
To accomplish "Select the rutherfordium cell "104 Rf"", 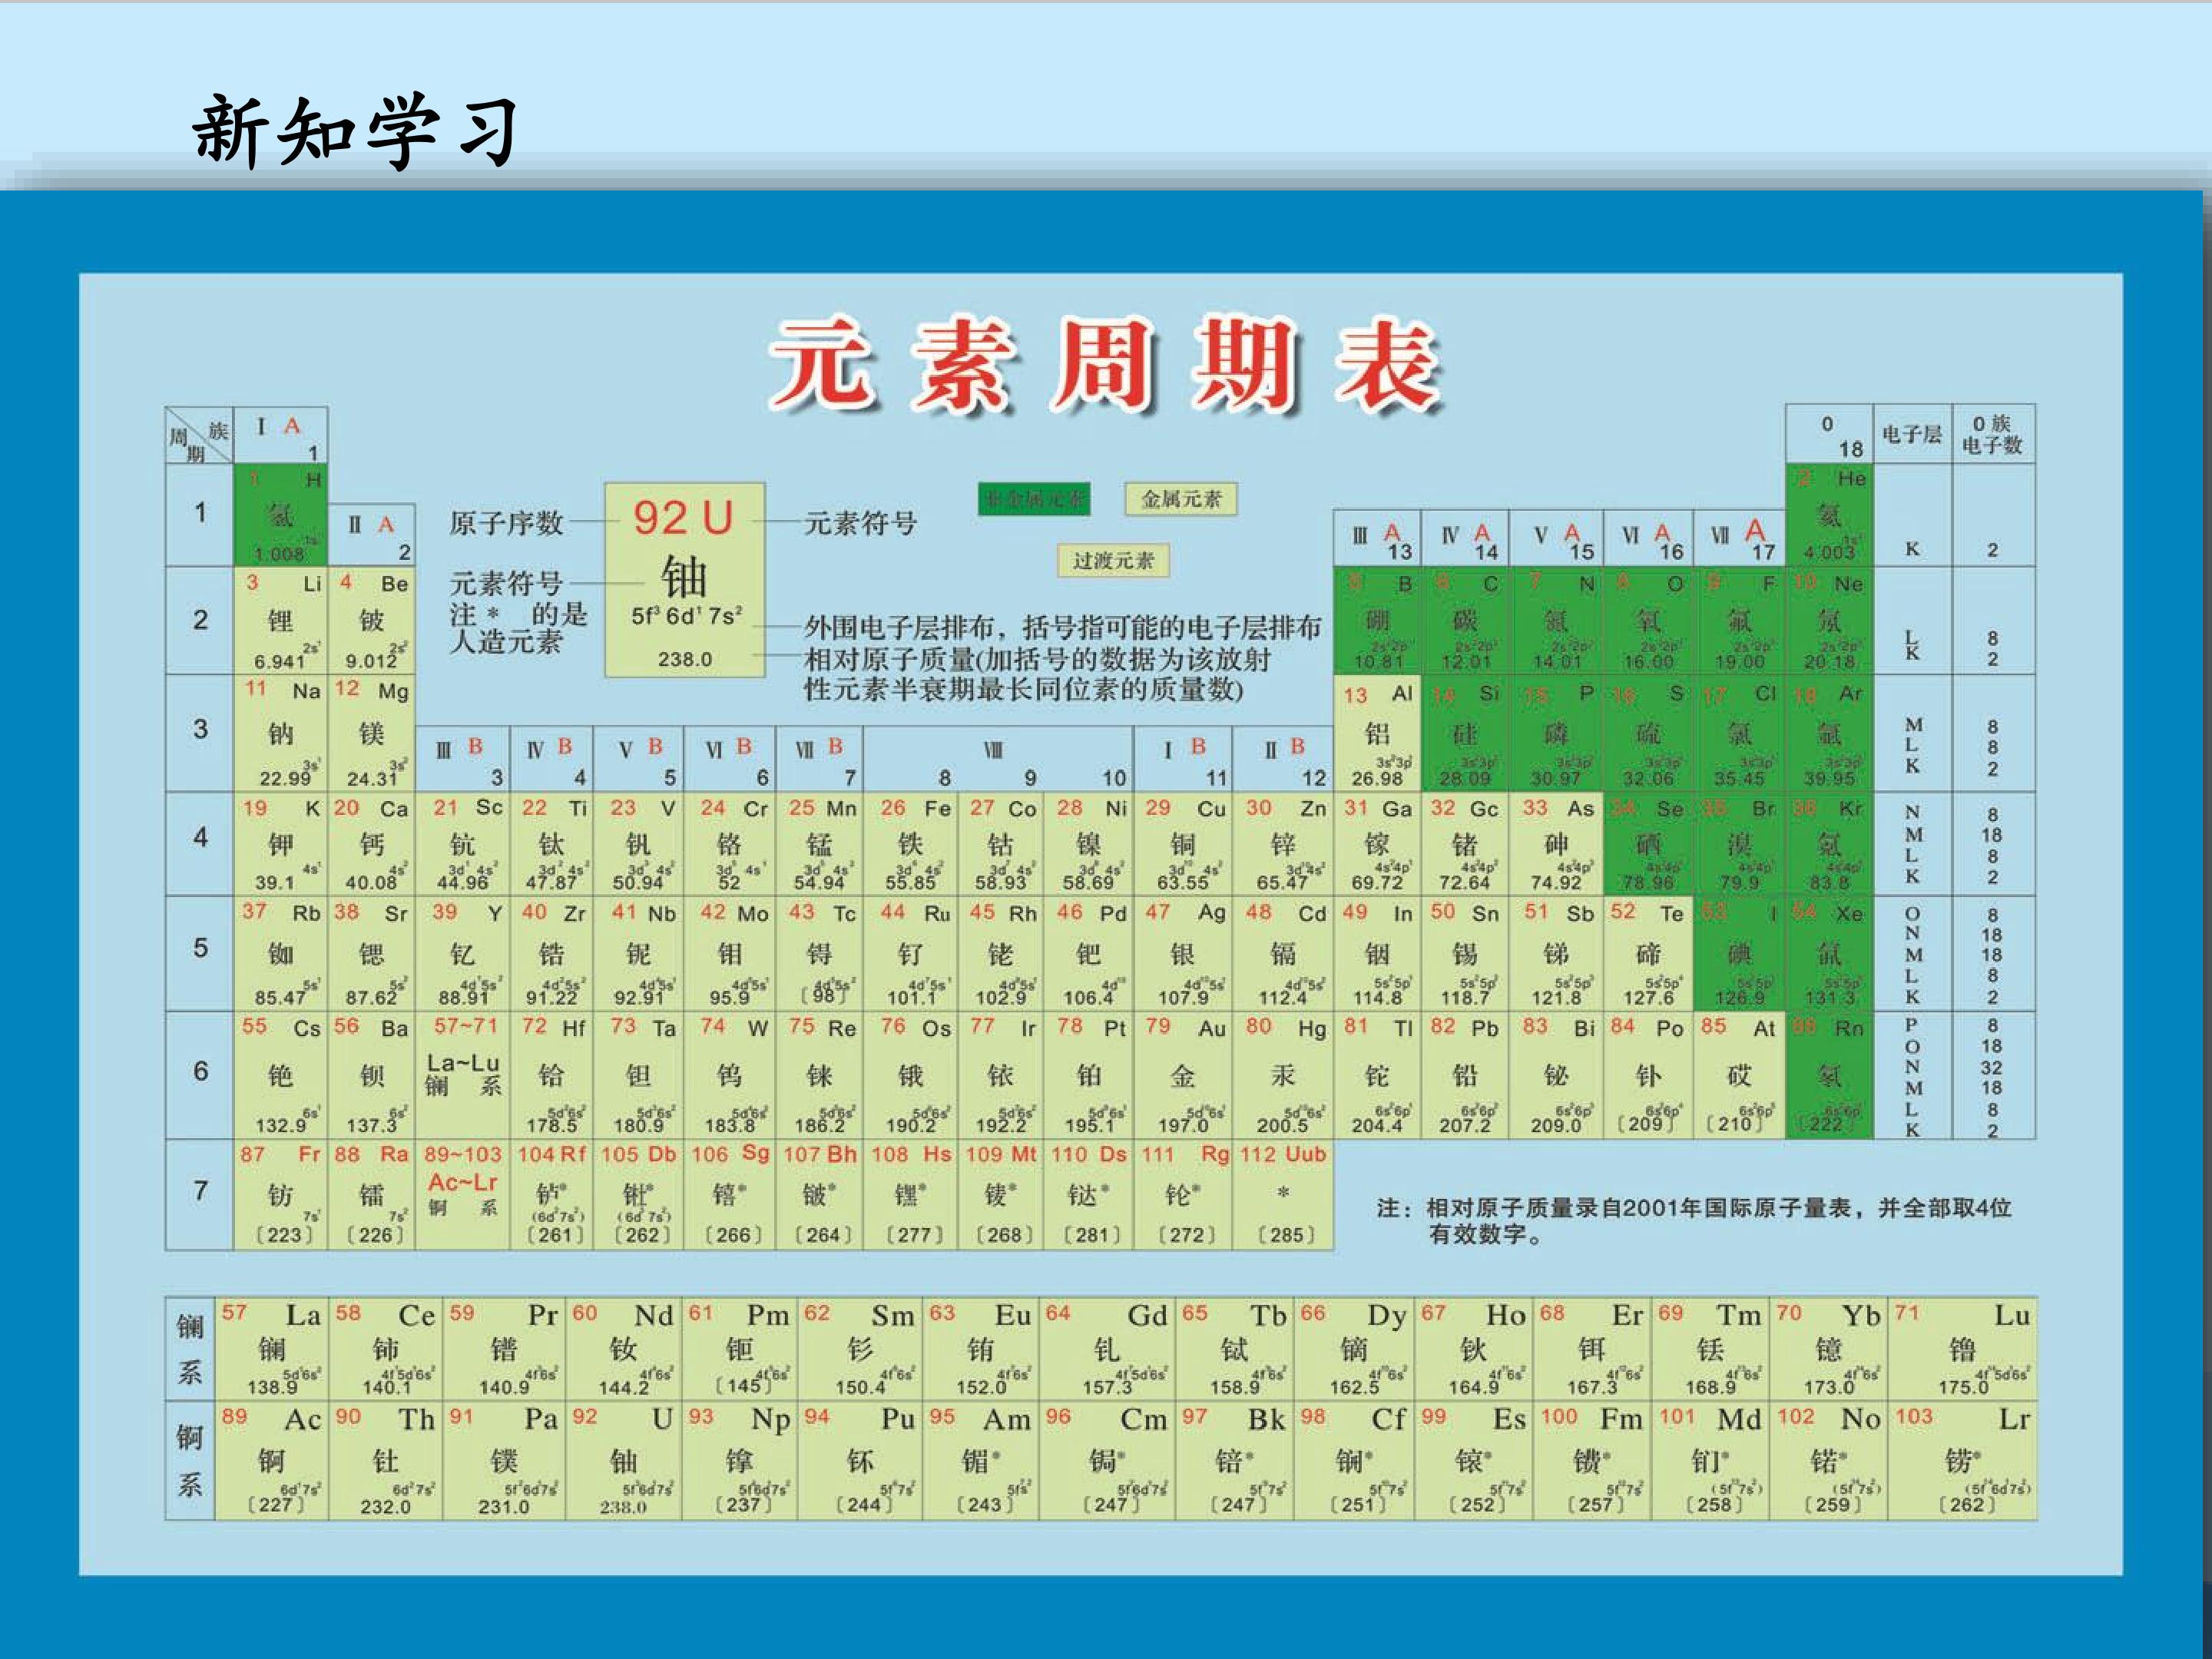I will tap(552, 1194).
